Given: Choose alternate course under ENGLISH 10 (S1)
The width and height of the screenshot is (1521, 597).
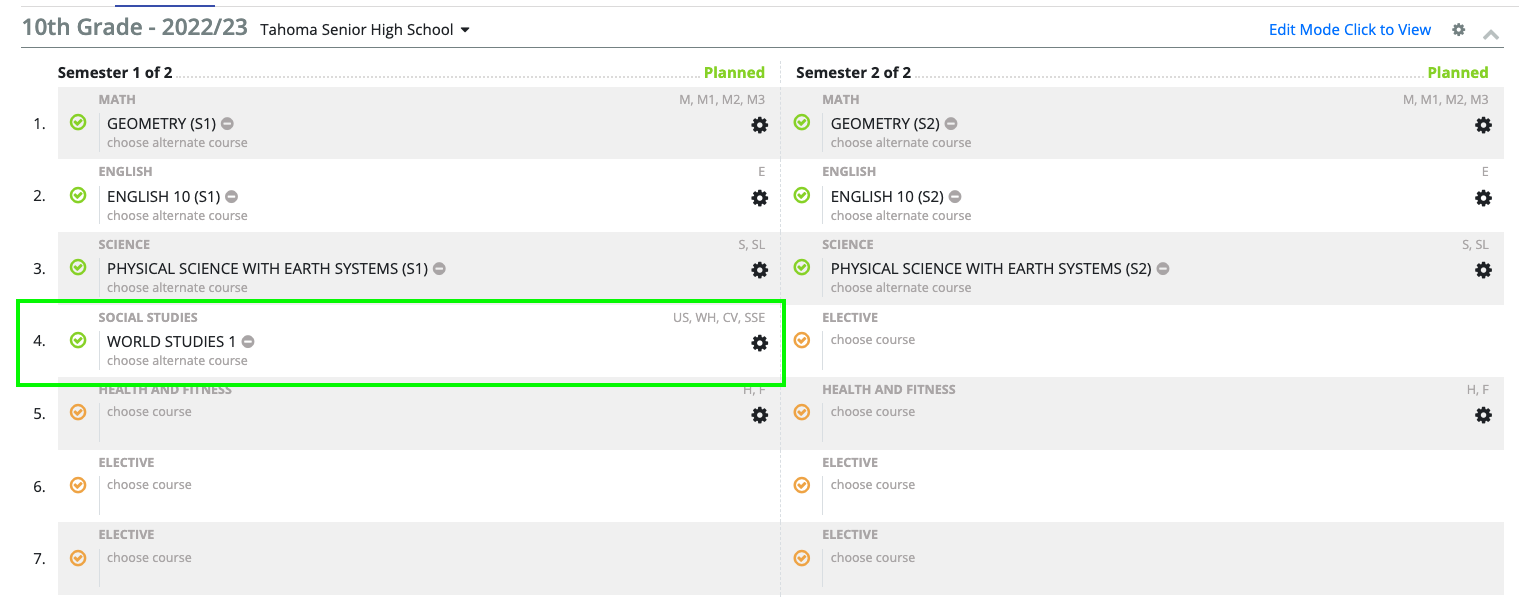Looking at the screenshot, I should [x=177, y=216].
